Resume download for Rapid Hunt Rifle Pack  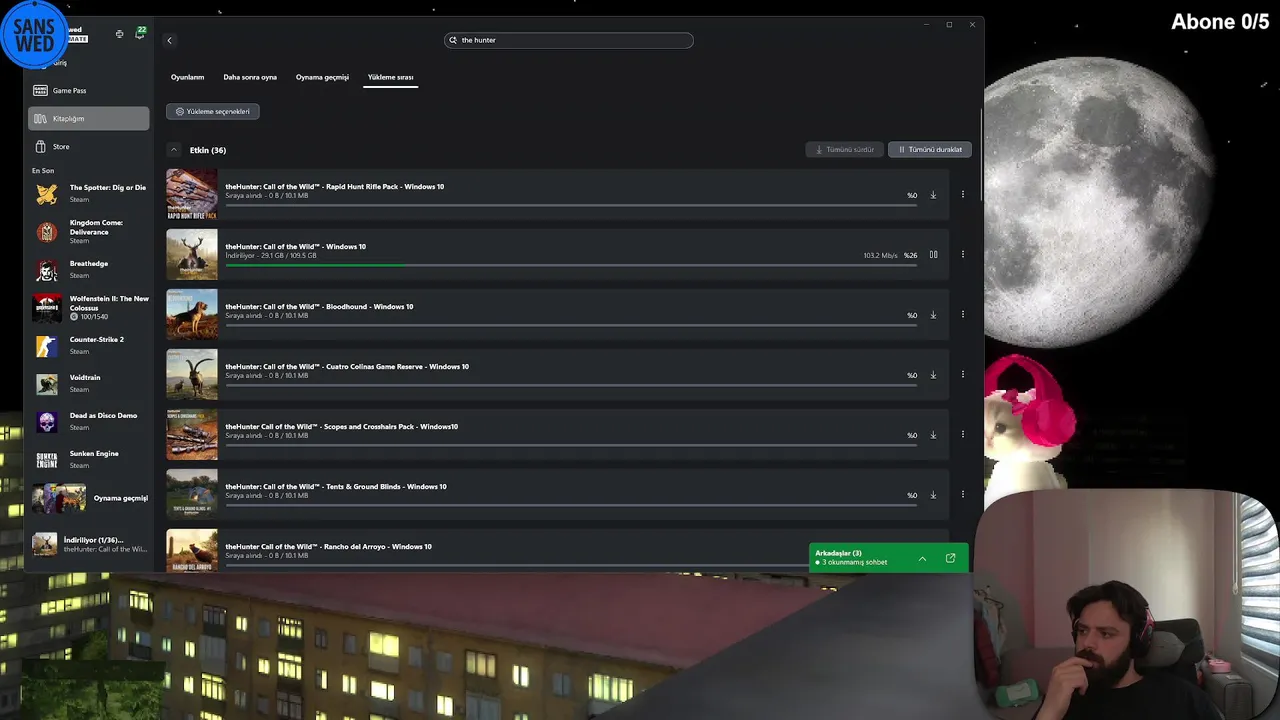tap(933, 195)
